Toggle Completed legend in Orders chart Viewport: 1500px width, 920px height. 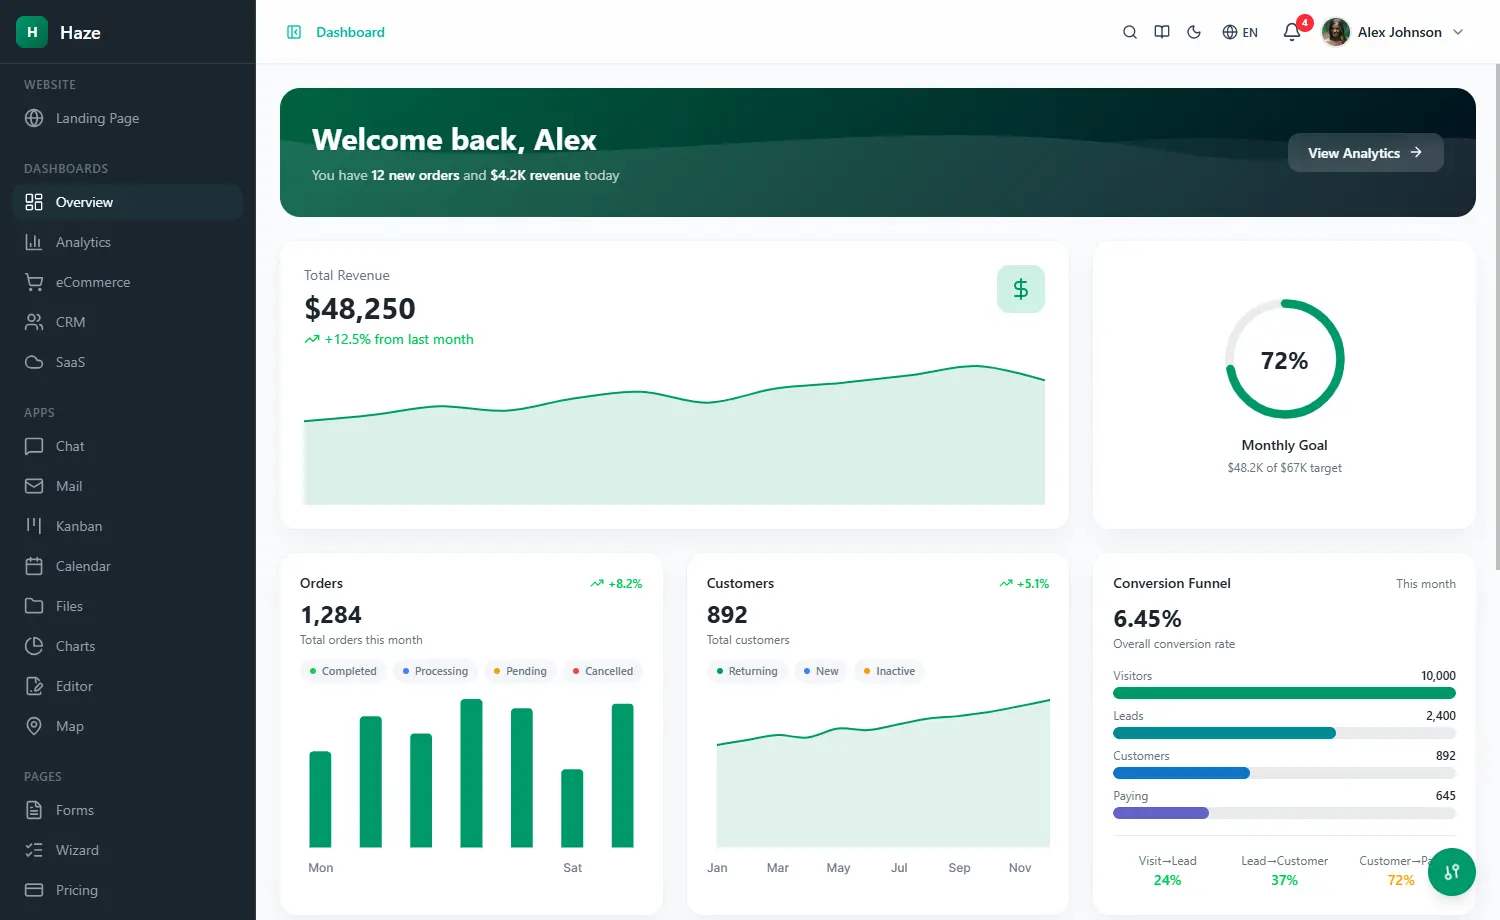point(343,671)
